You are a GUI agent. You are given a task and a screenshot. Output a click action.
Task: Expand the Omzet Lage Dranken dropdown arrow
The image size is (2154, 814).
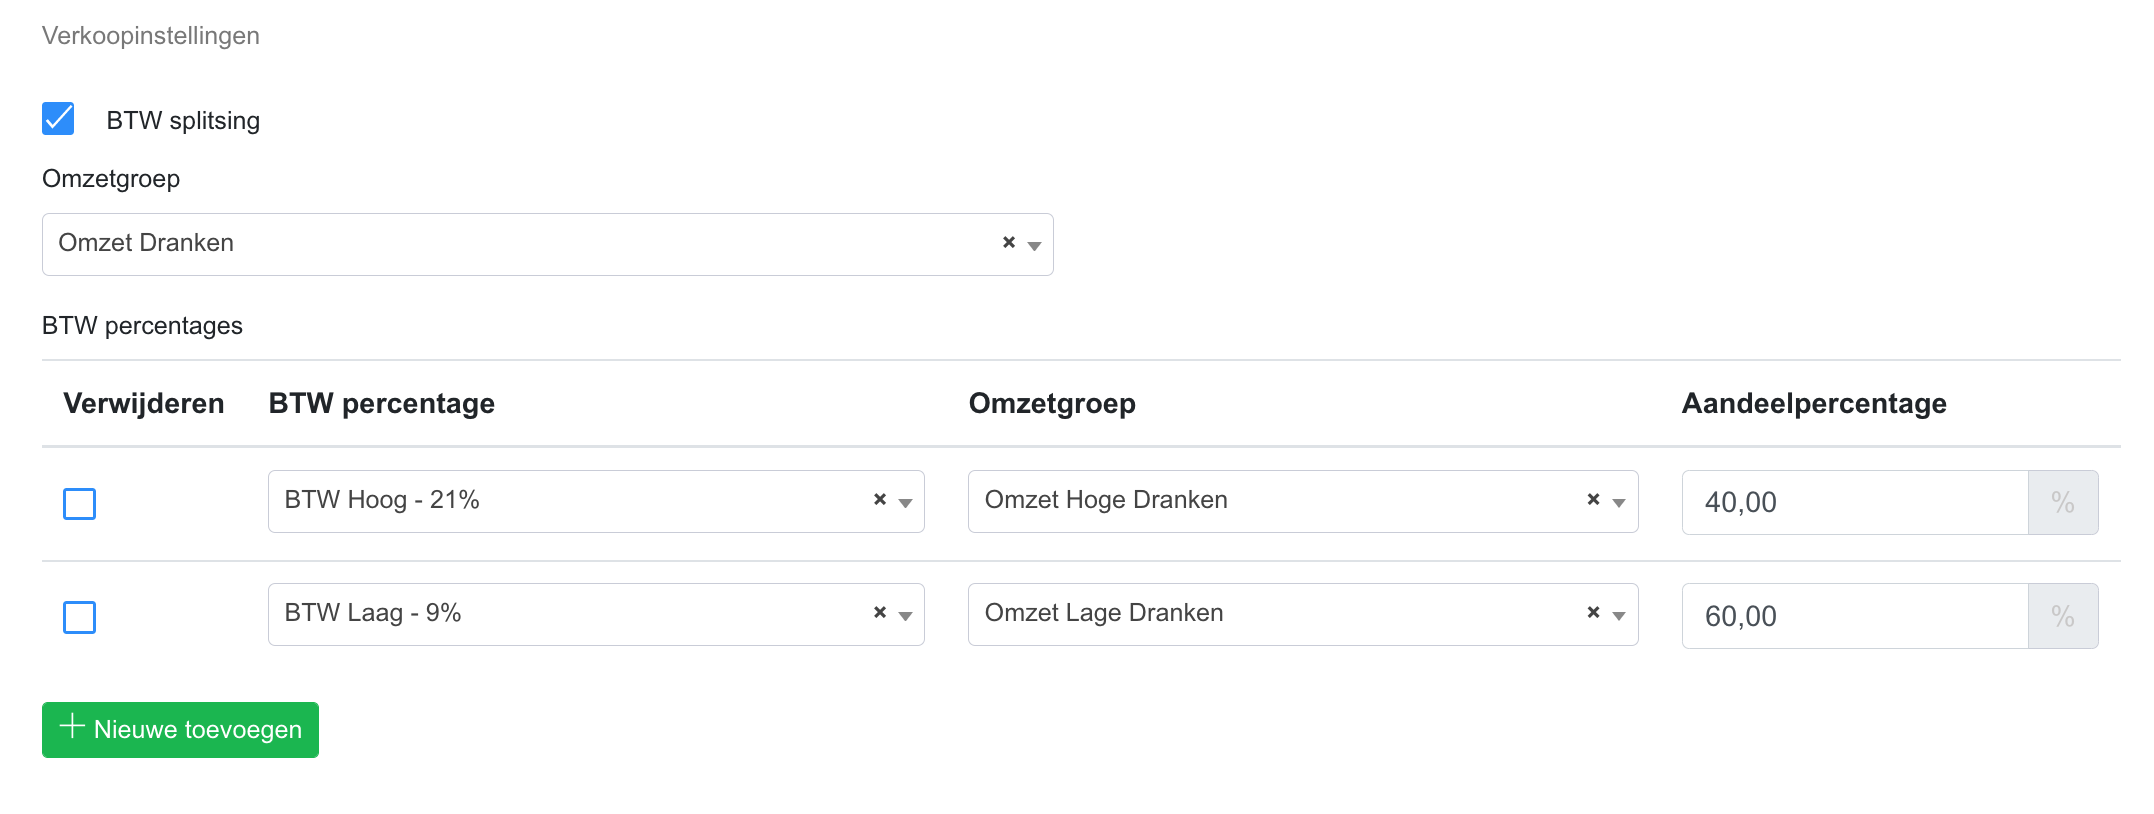1620,616
